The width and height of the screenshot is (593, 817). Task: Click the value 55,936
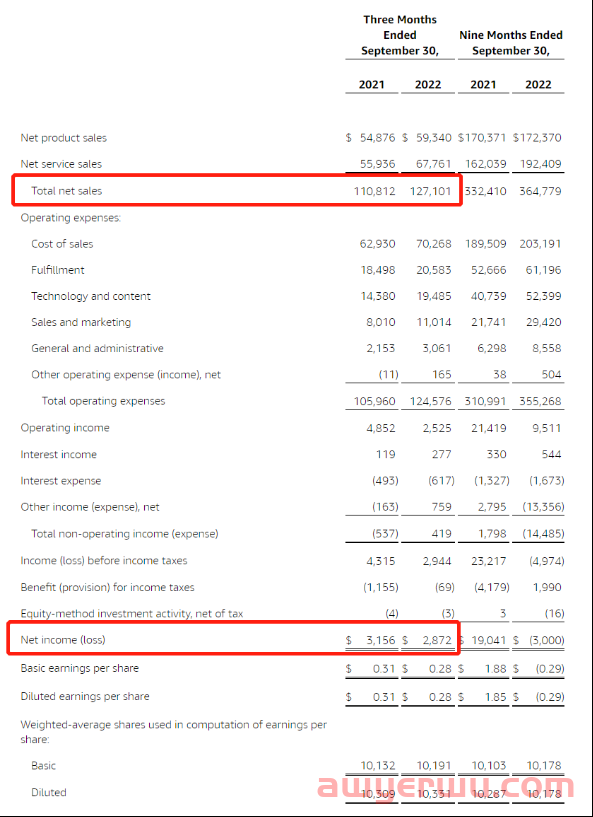tap(377, 164)
